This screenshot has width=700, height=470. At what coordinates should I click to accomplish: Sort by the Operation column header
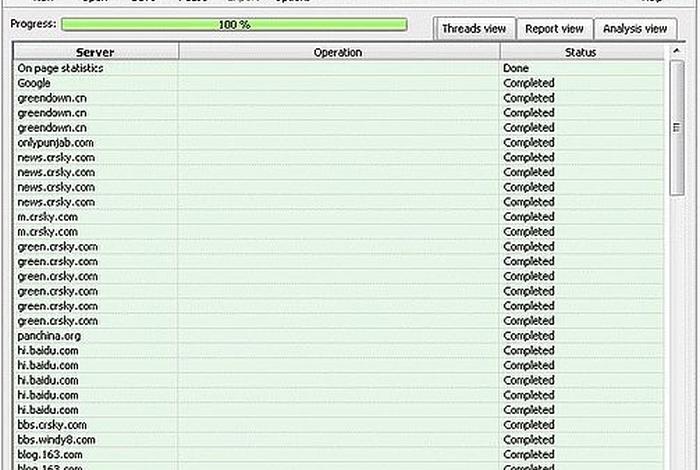coord(338,52)
